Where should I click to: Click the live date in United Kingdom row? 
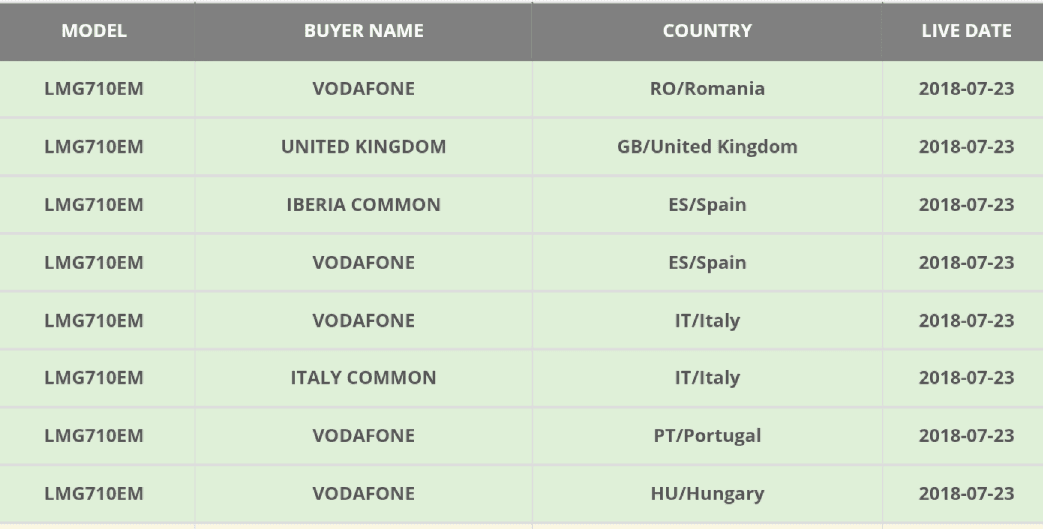(x=967, y=146)
